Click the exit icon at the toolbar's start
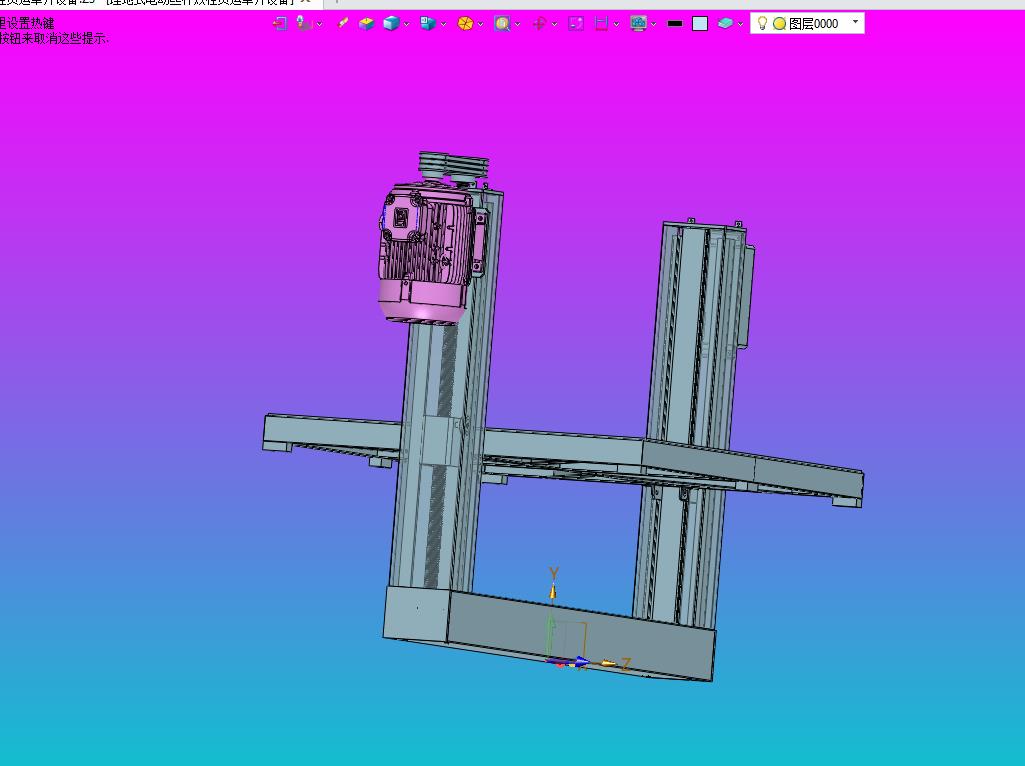The width and height of the screenshot is (1025, 766). point(280,24)
